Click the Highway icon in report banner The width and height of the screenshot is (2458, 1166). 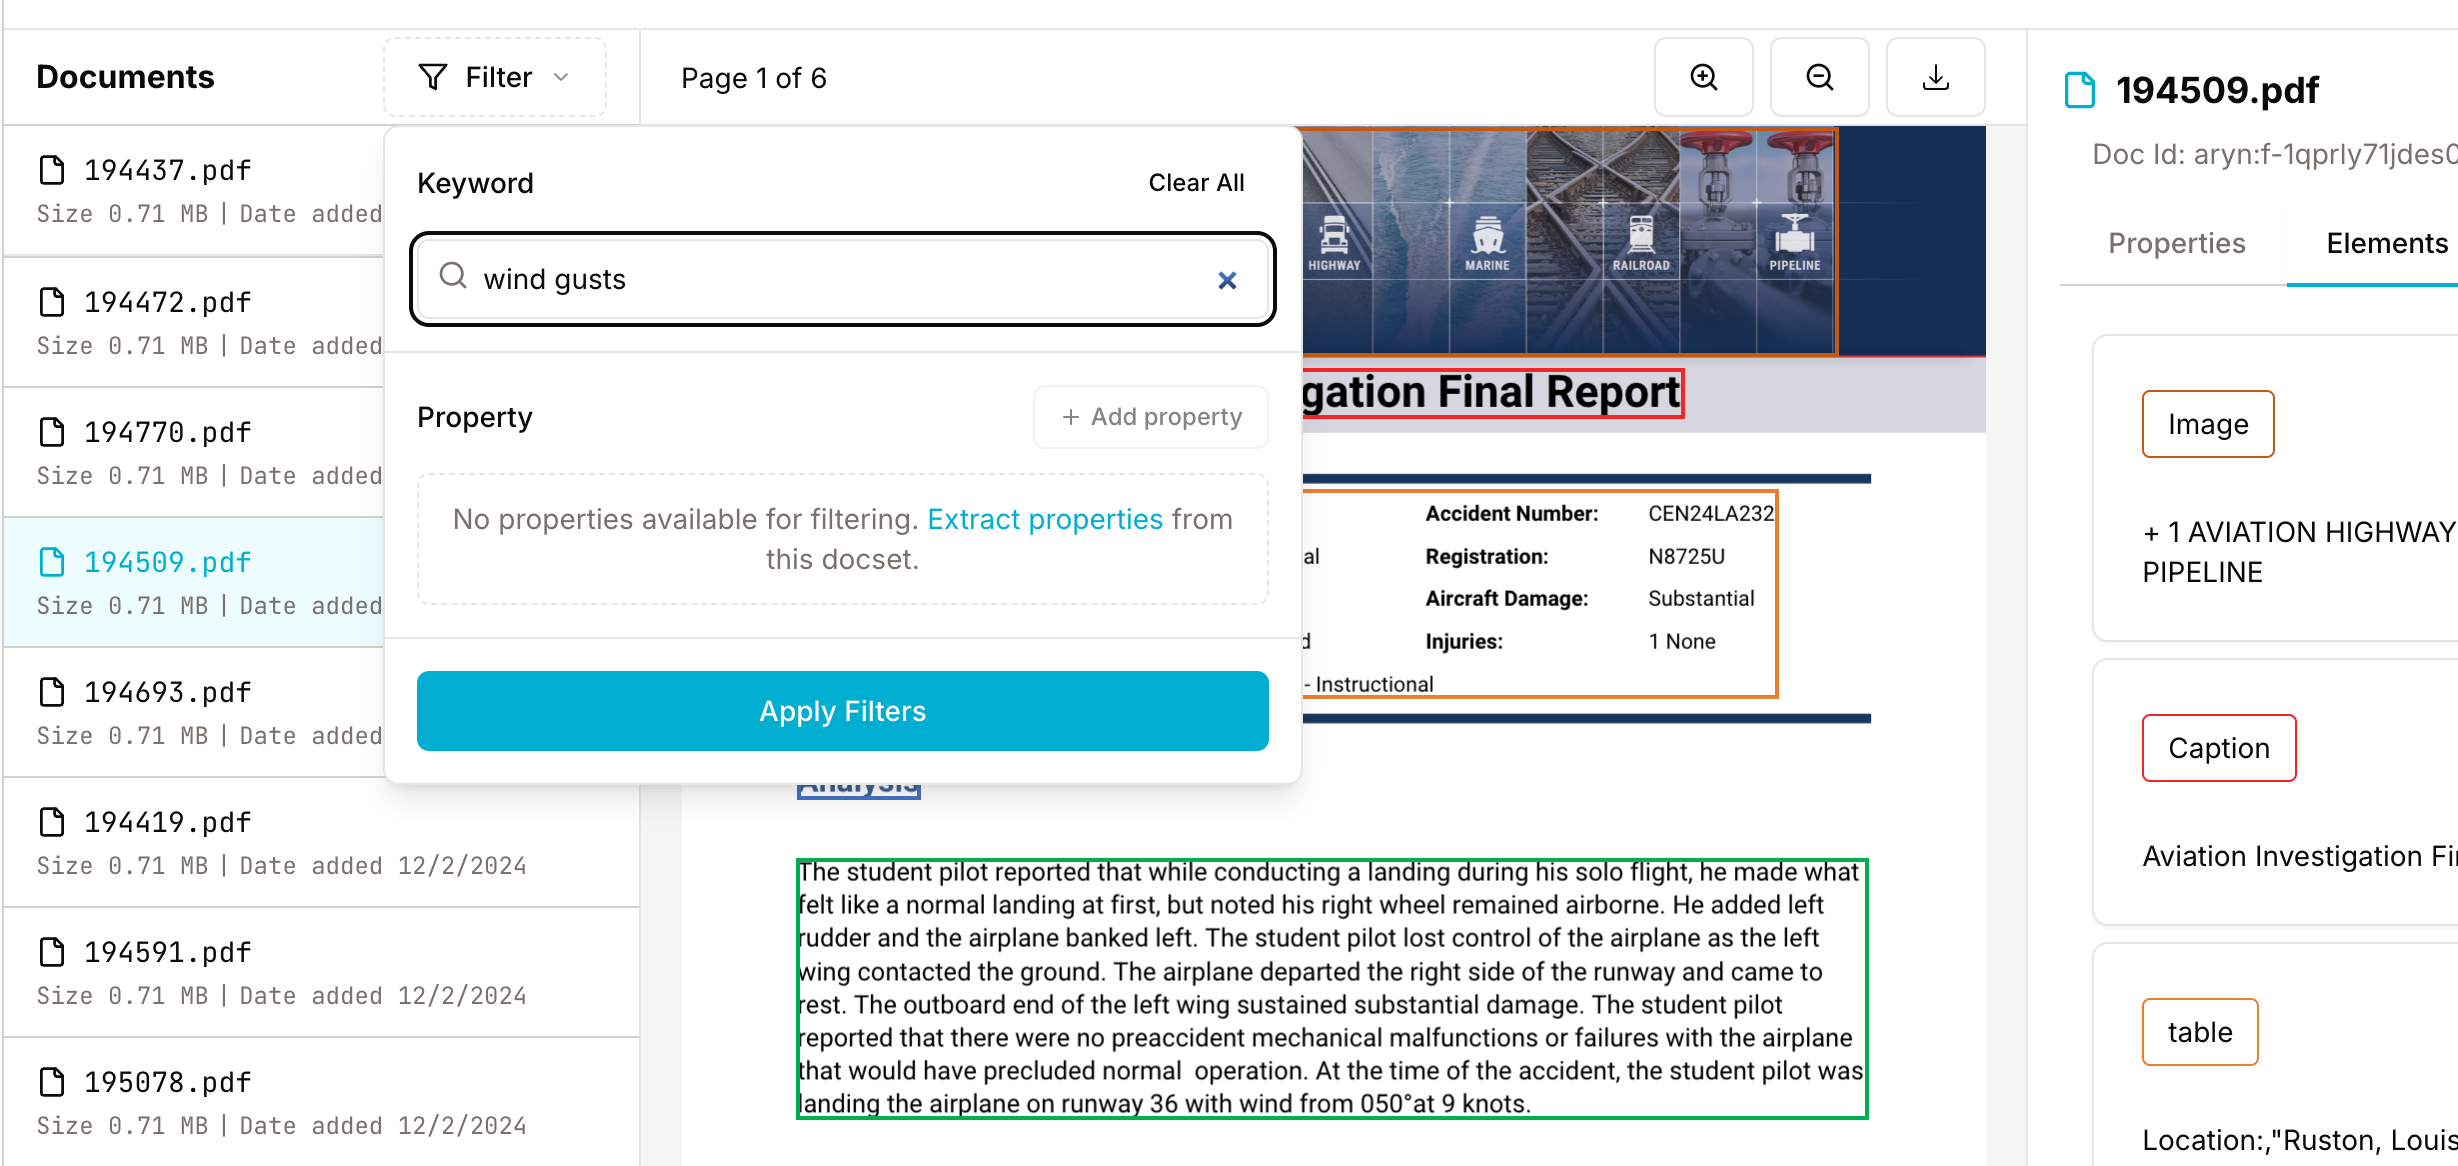[x=1333, y=243]
